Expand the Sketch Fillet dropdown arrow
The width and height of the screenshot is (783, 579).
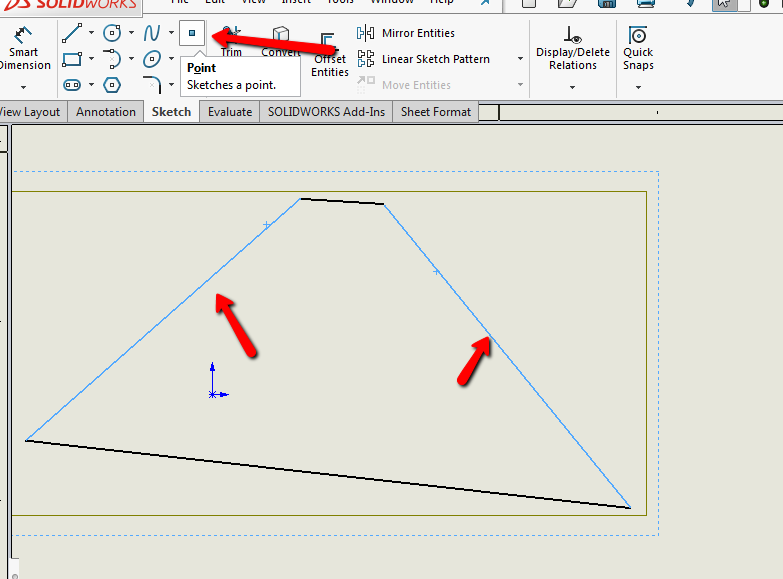coord(171,85)
